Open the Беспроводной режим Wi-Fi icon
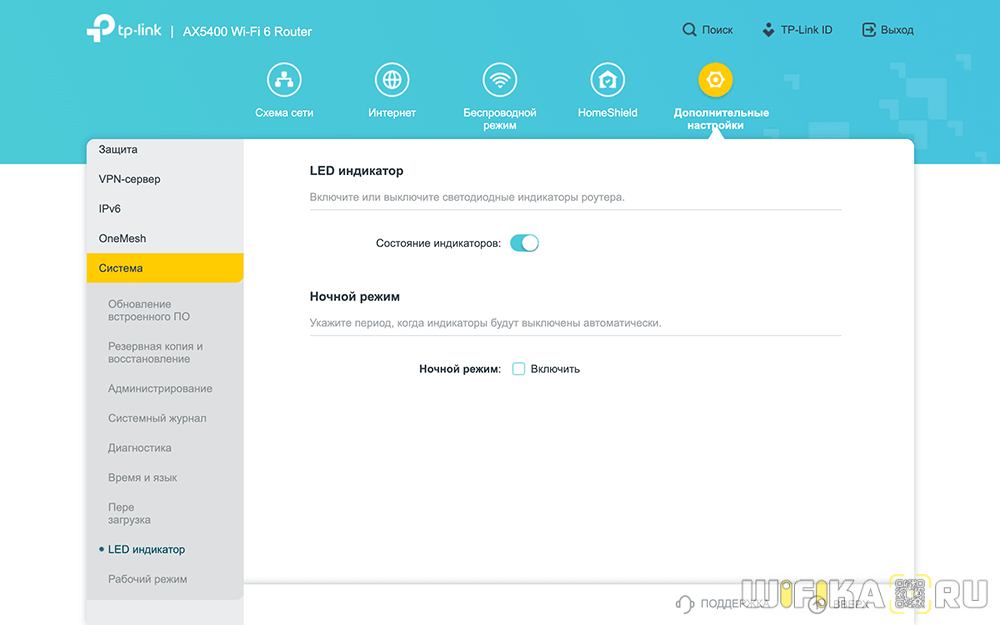This screenshot has height=625, width=1000. [x=499, y=80]
